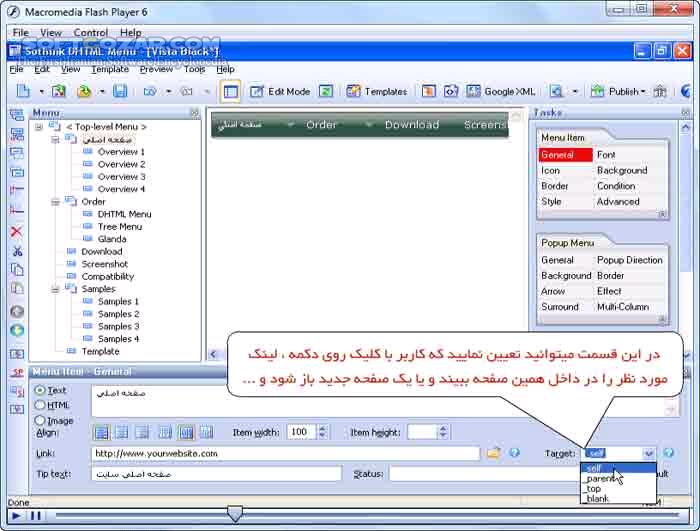Click the paste icon in left sidebar

click(x=17, y=288)
